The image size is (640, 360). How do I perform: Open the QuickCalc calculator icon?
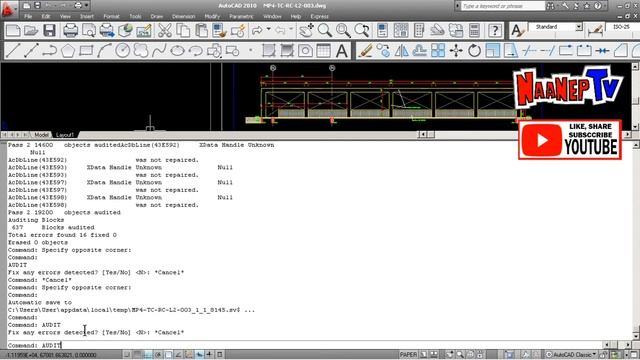(x=474, y=31)
